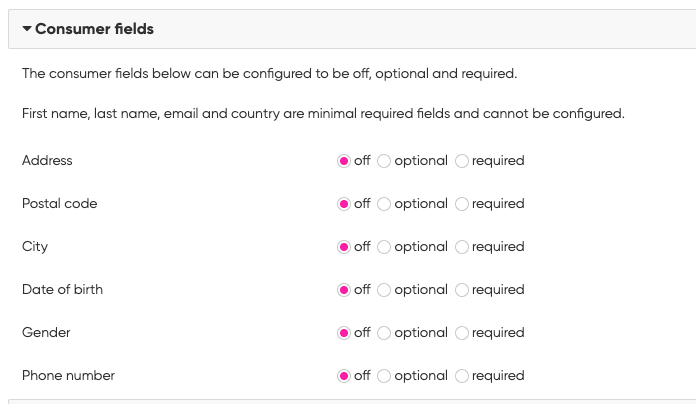
Task: Set Date of birth to required
Action: (462, 290)
